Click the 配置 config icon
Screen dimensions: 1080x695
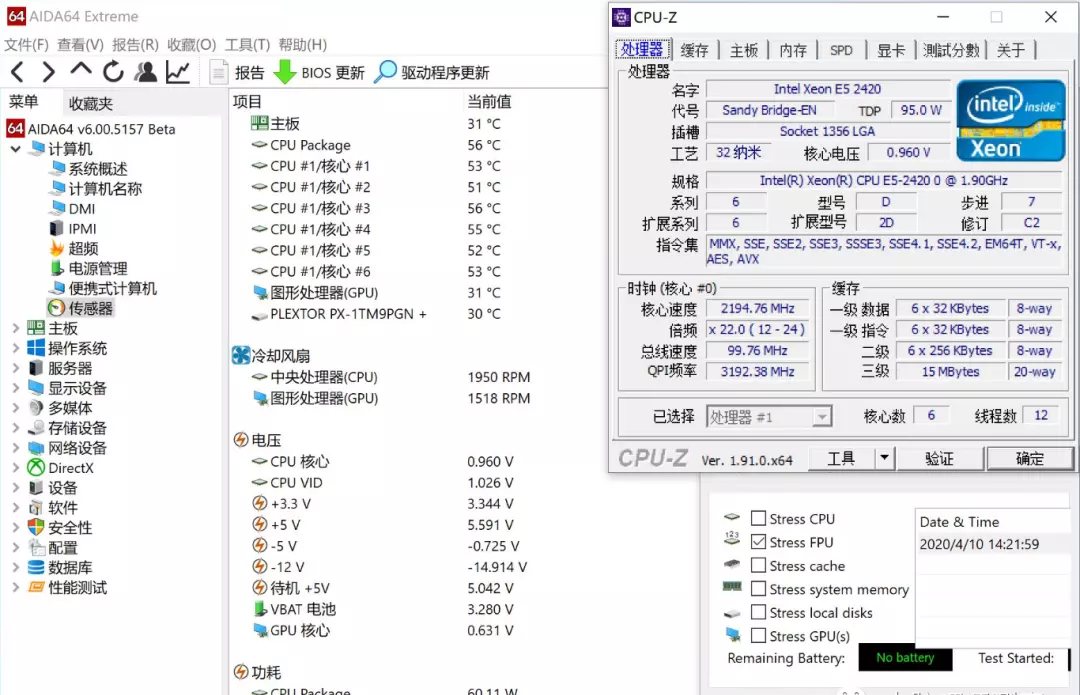click(36, 548)
